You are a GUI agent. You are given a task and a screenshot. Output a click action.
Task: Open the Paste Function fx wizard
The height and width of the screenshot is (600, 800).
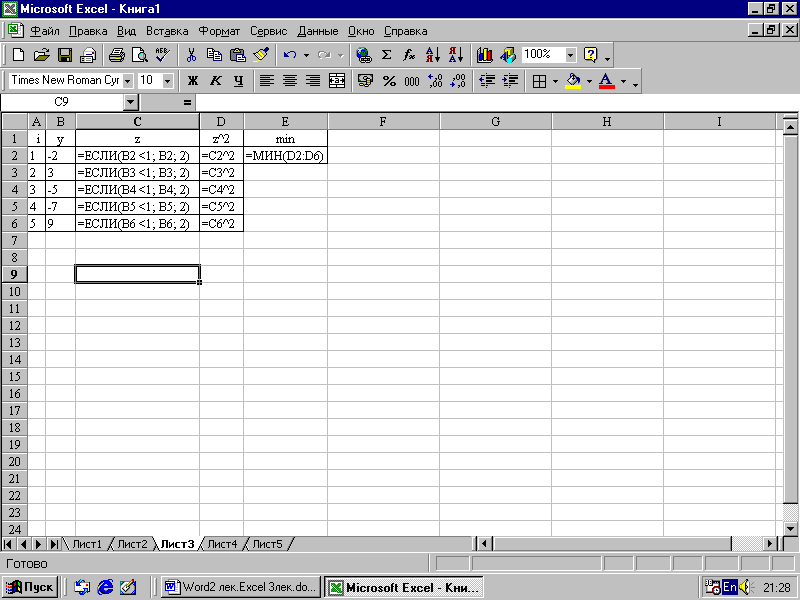click(x=409, y=55)
